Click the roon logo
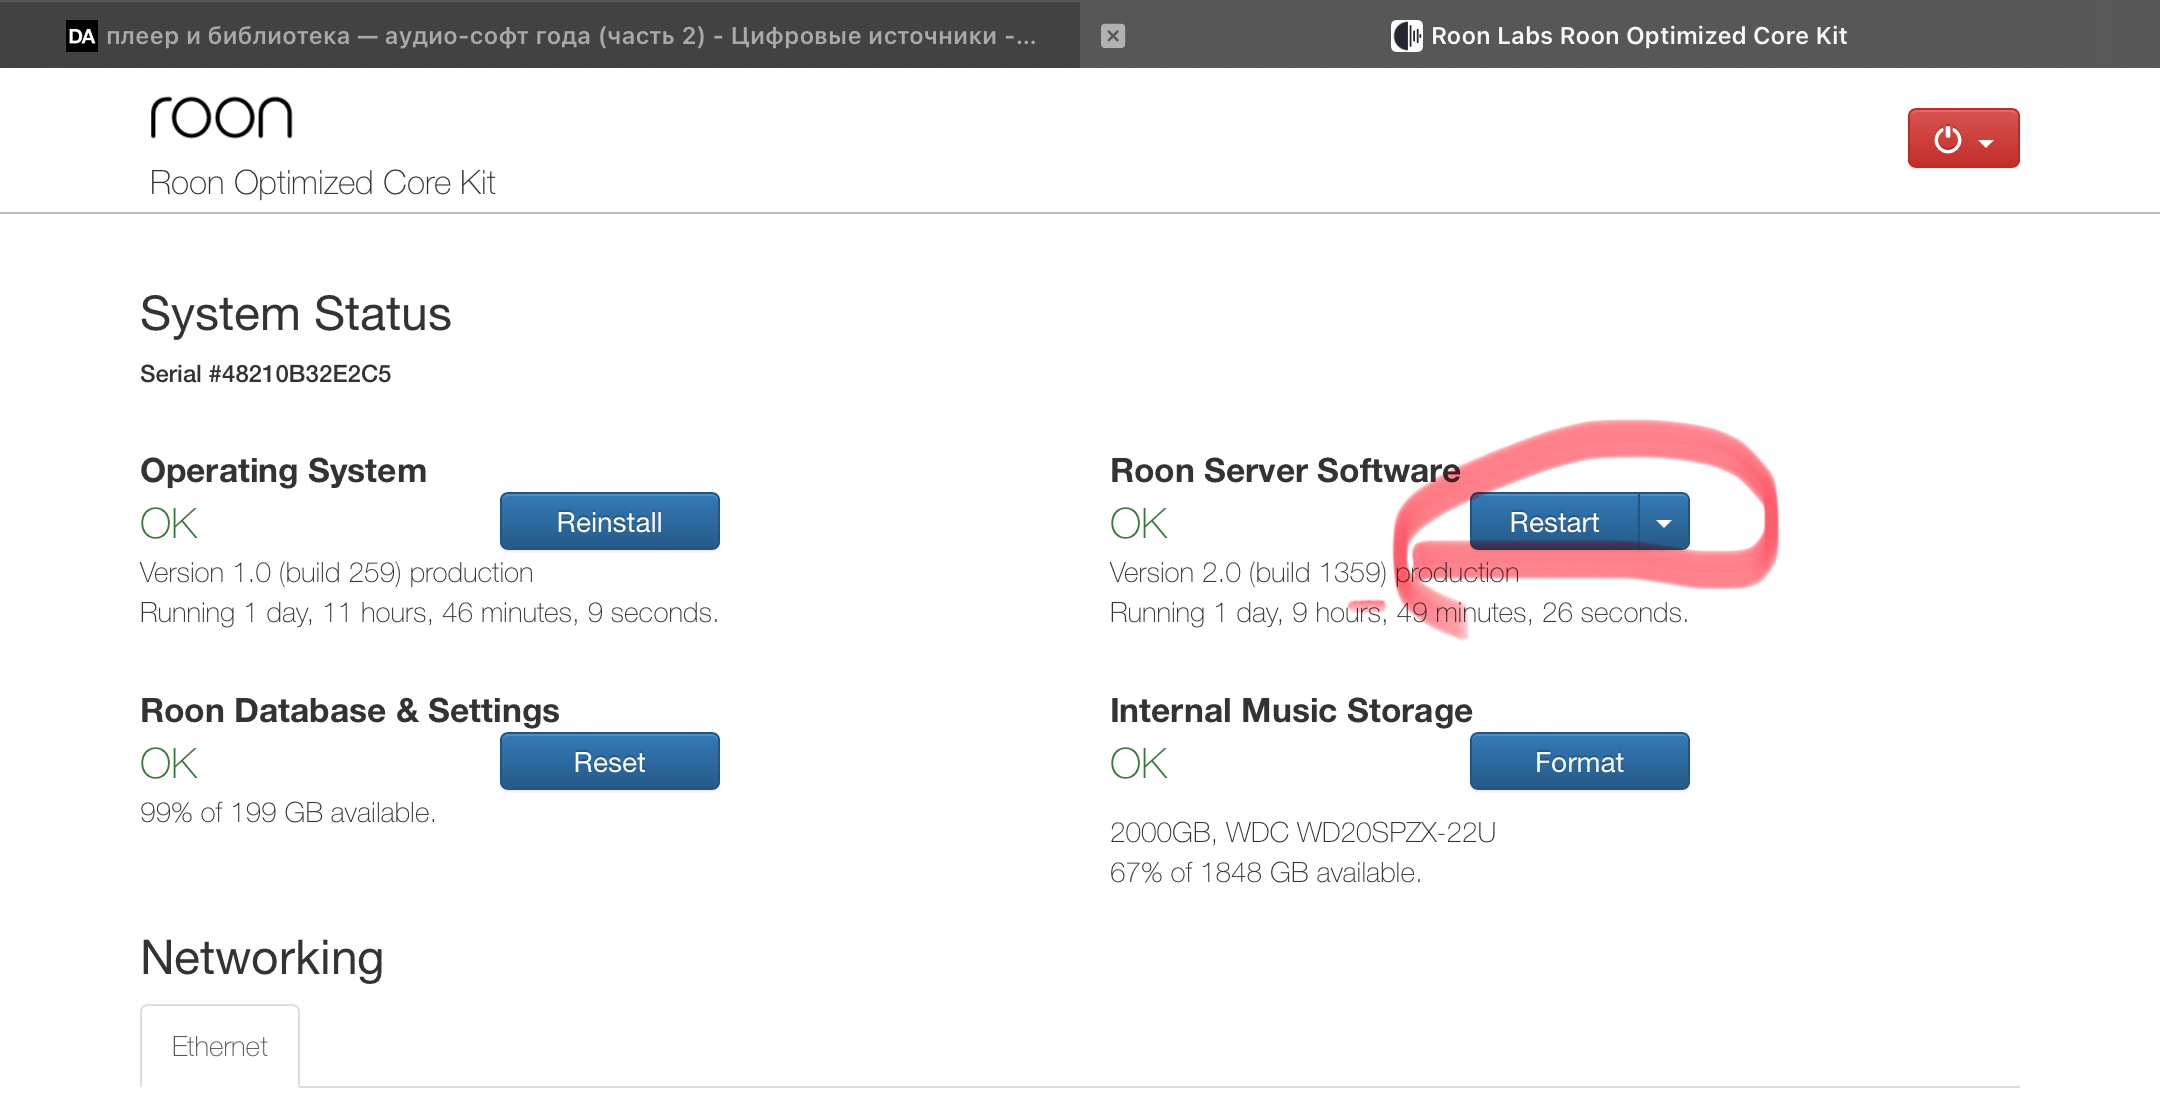2160x1116 pixels. point(221,118)
